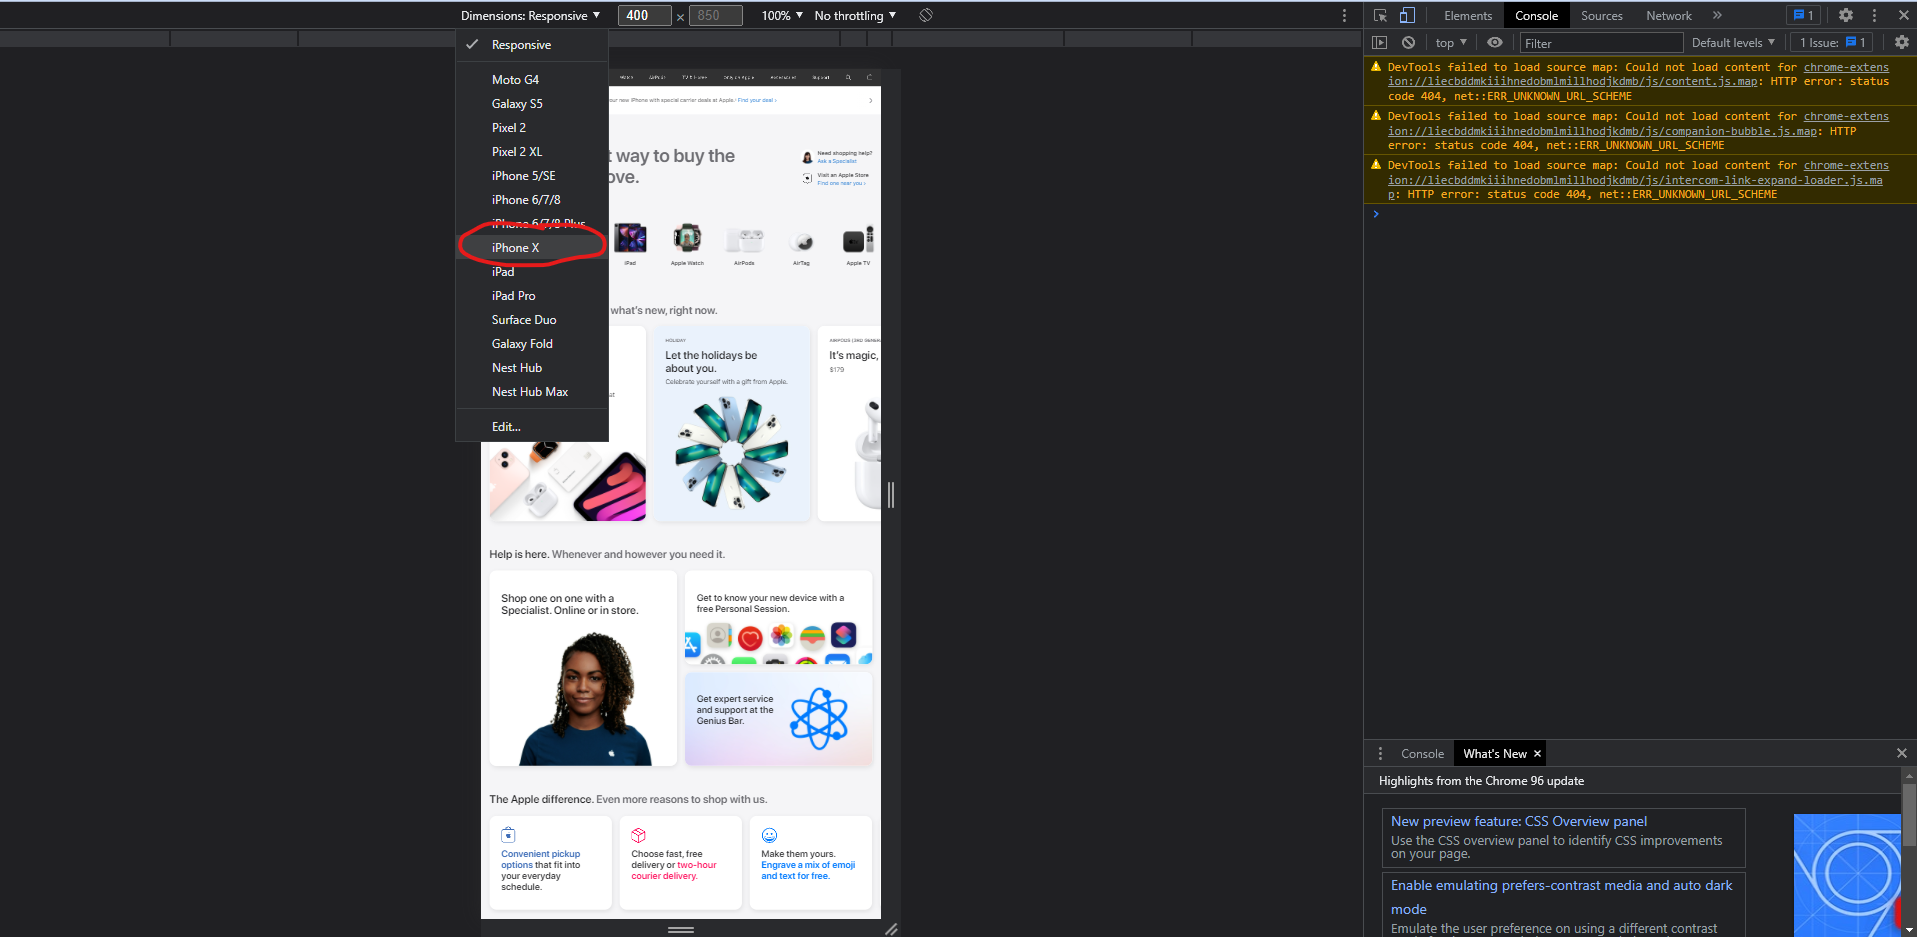Image resolution: width=1917 pixels, height=937 pixels.
Task: Show more DevTools tabs chevron
Action: (x=1717, y=15)
